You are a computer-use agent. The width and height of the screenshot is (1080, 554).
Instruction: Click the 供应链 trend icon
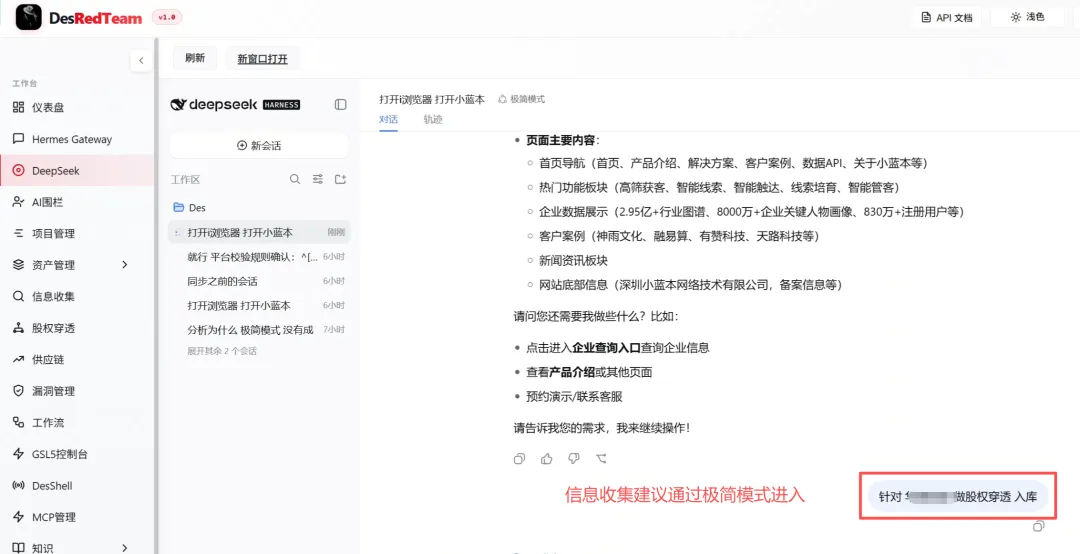pos(19,360)
